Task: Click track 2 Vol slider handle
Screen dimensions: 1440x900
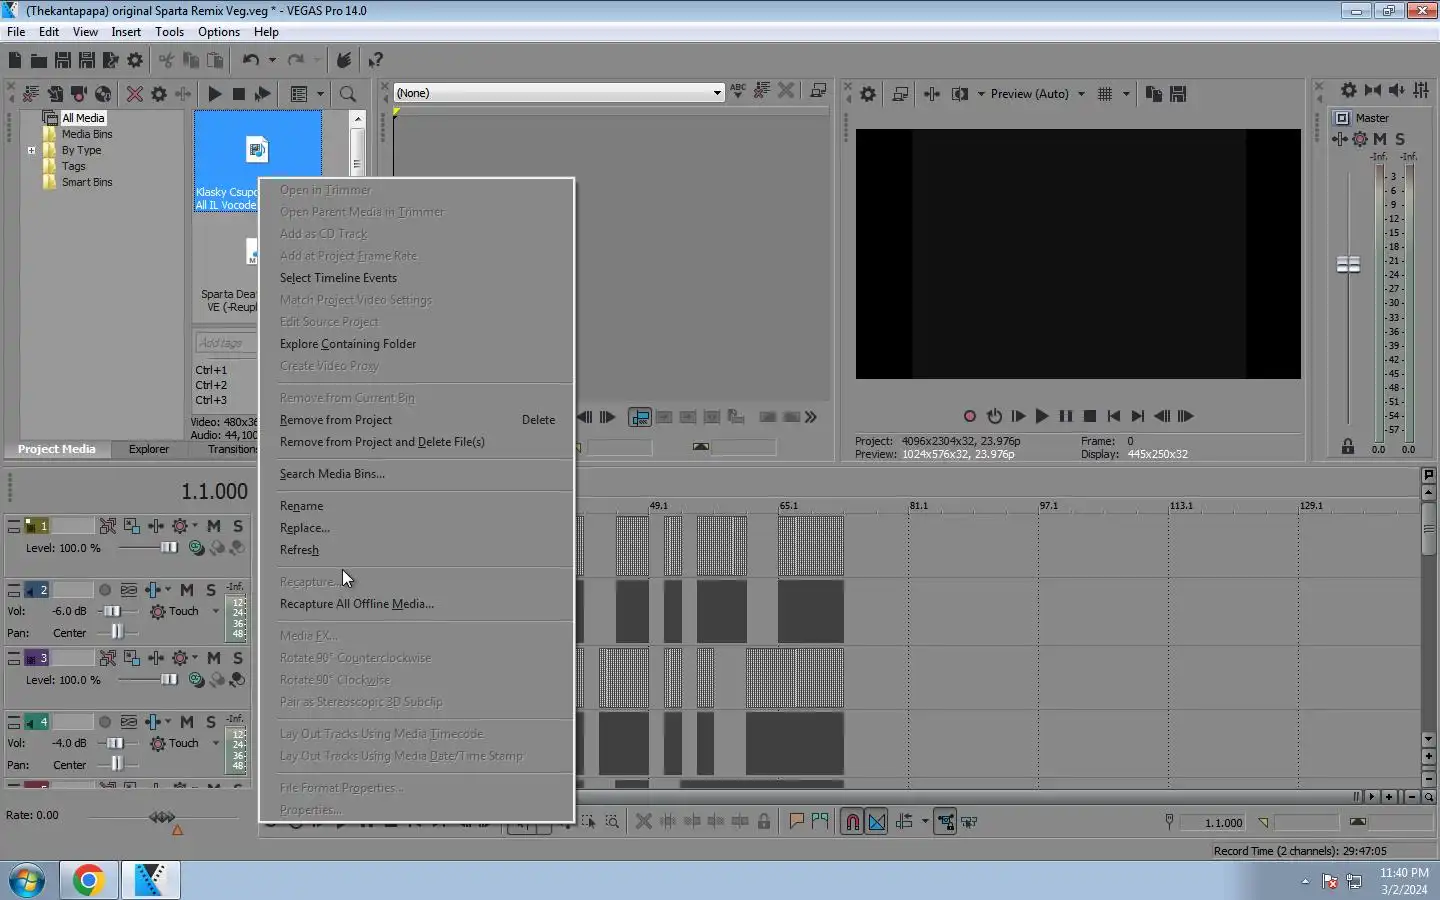Action: 112,611
